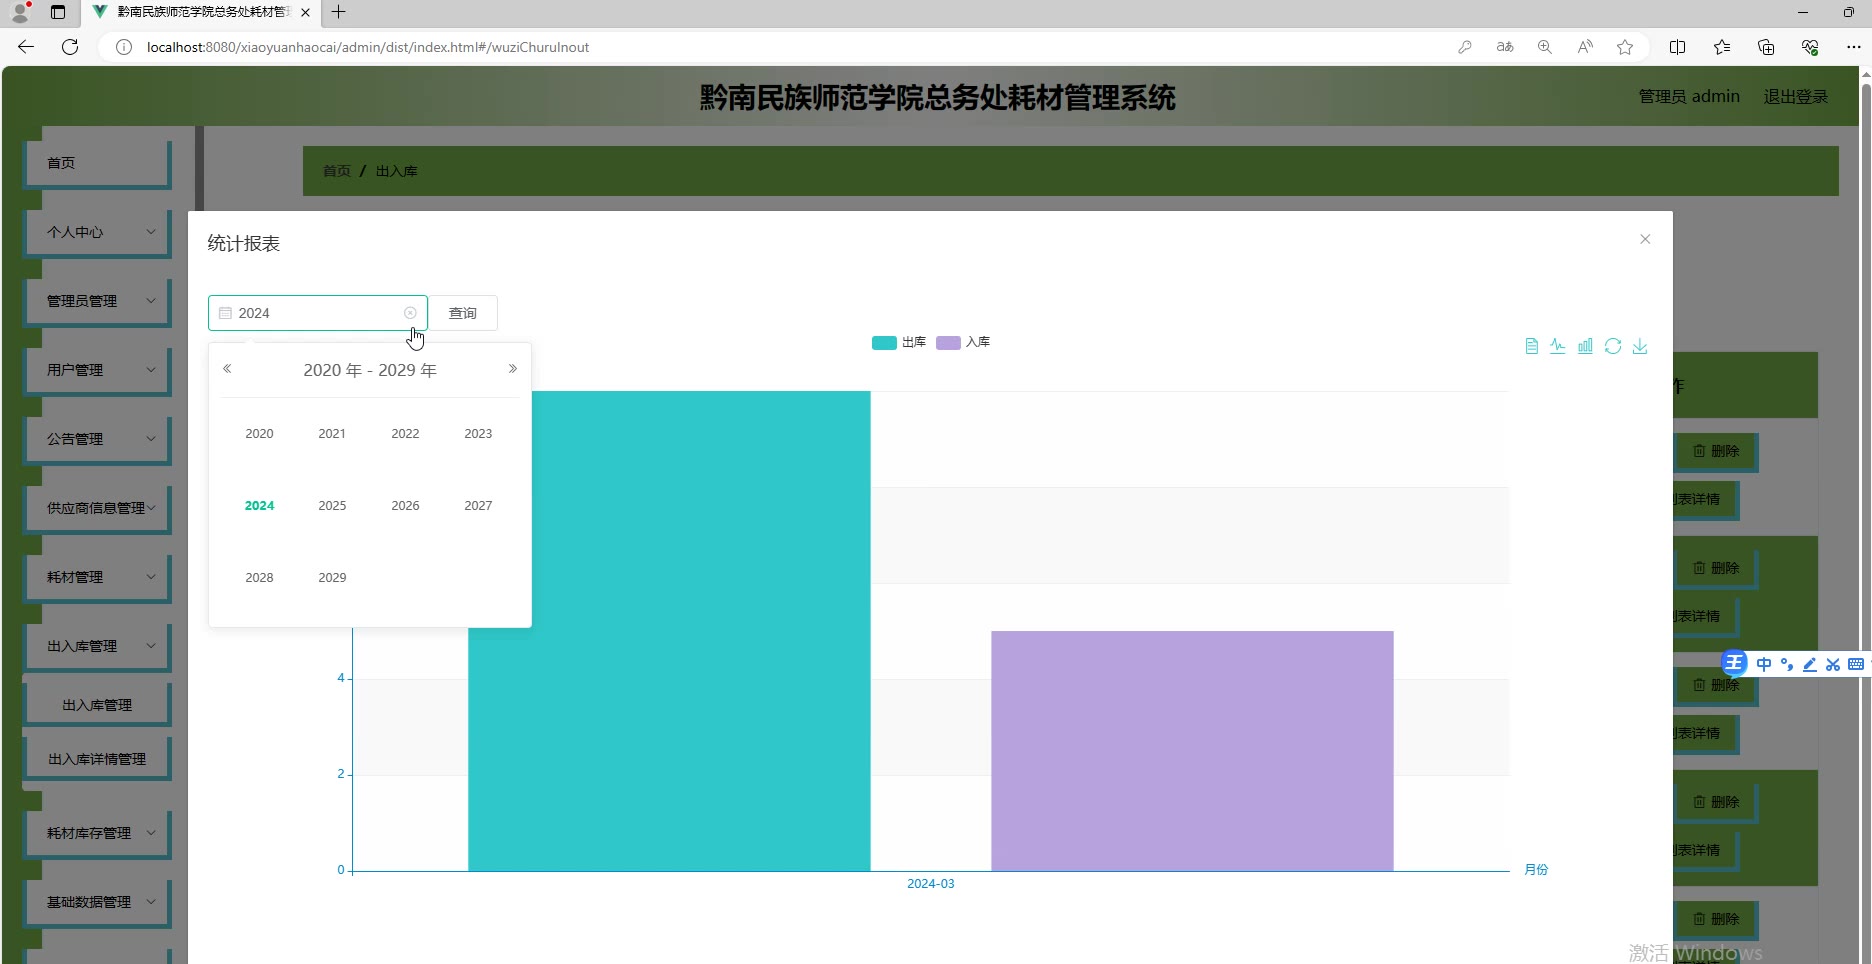Switch chart to line chart icon
Screen dimensions: 1872x964
pos(1558,346)
